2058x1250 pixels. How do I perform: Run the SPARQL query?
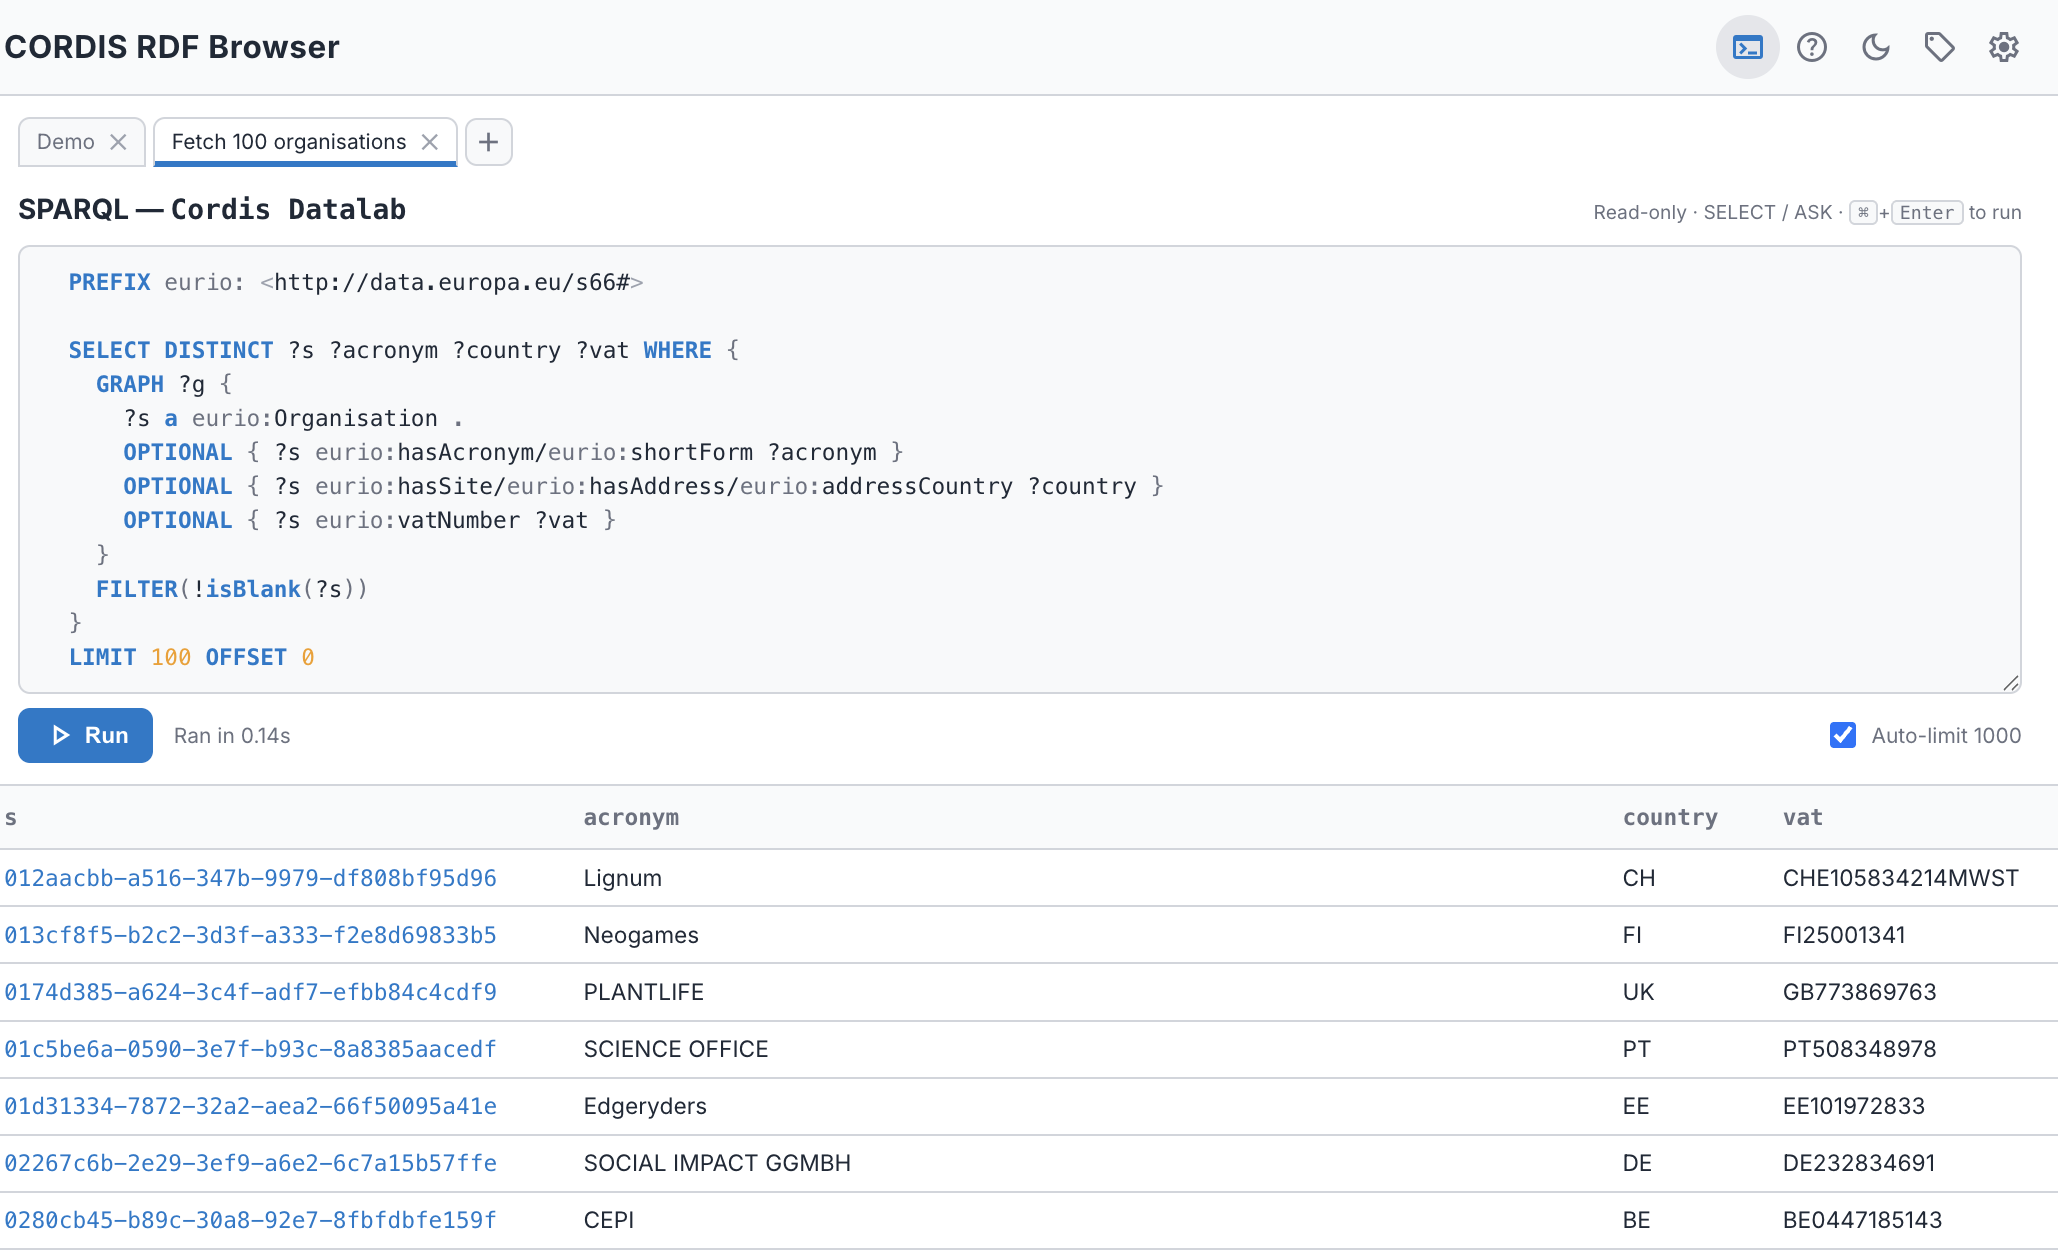pyautogui.click(x=85, y=735)
